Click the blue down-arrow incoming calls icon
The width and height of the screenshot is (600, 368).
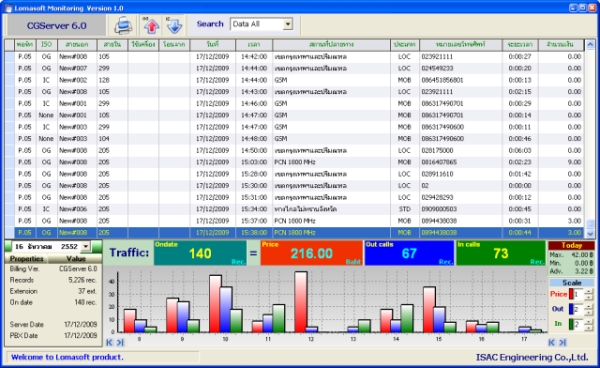click(x=174, y=26)
